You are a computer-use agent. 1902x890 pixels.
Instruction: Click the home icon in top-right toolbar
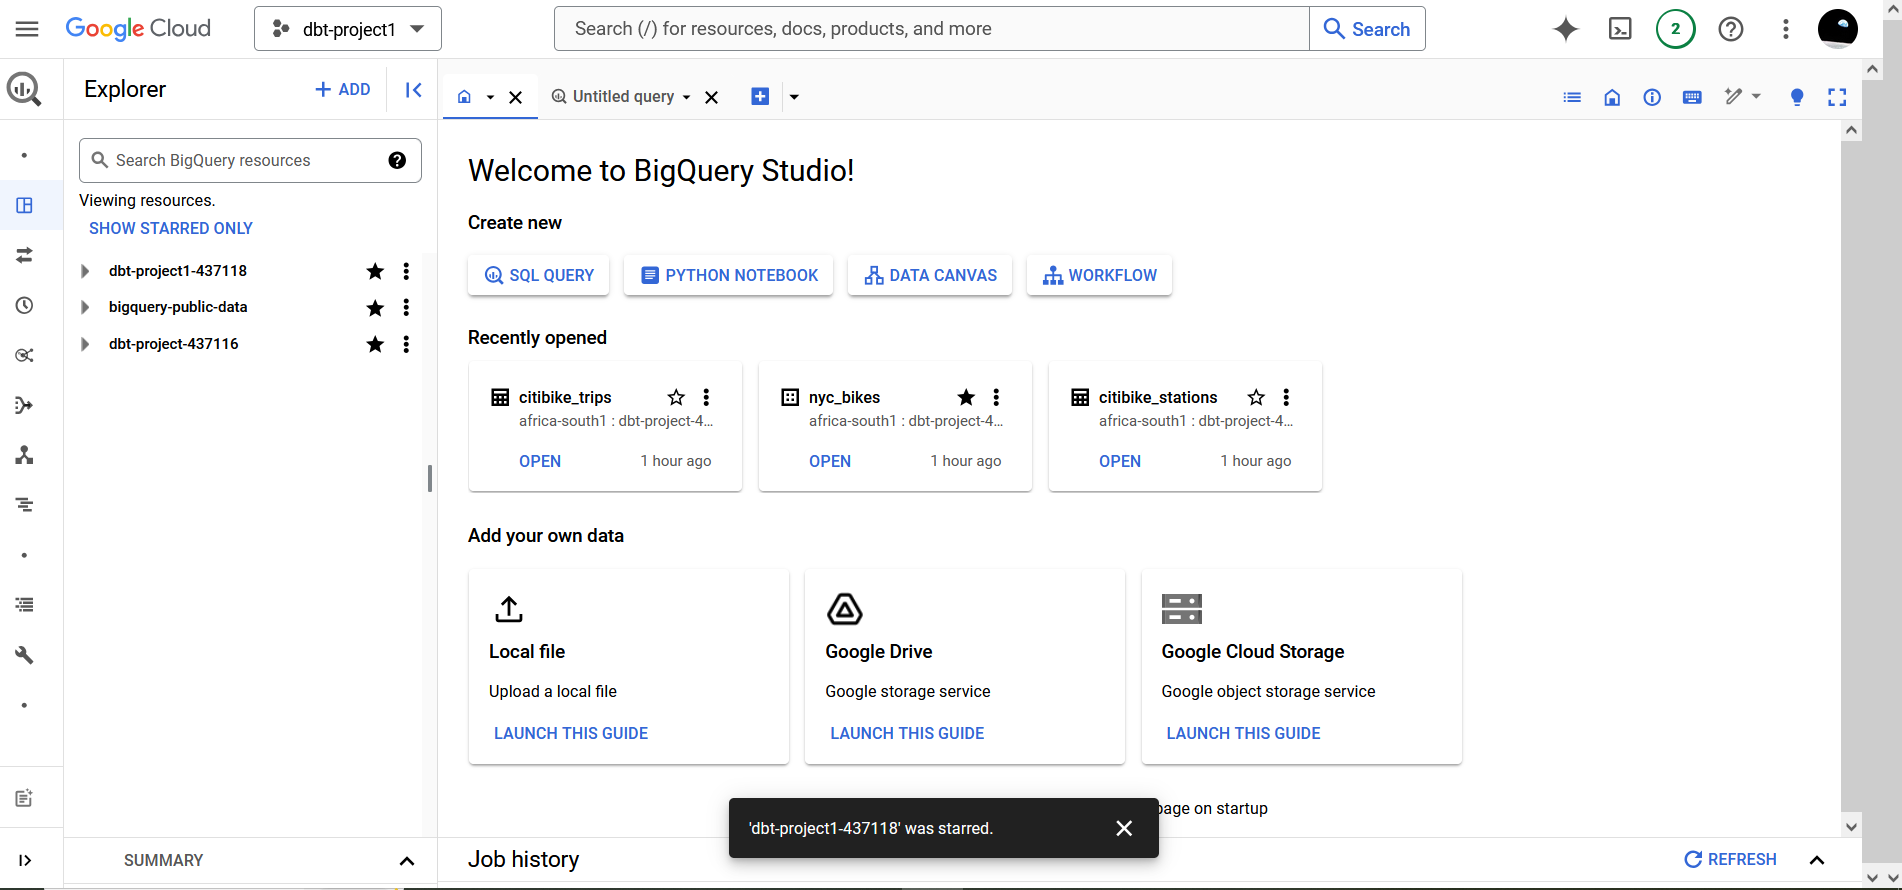coord(1612,97)
